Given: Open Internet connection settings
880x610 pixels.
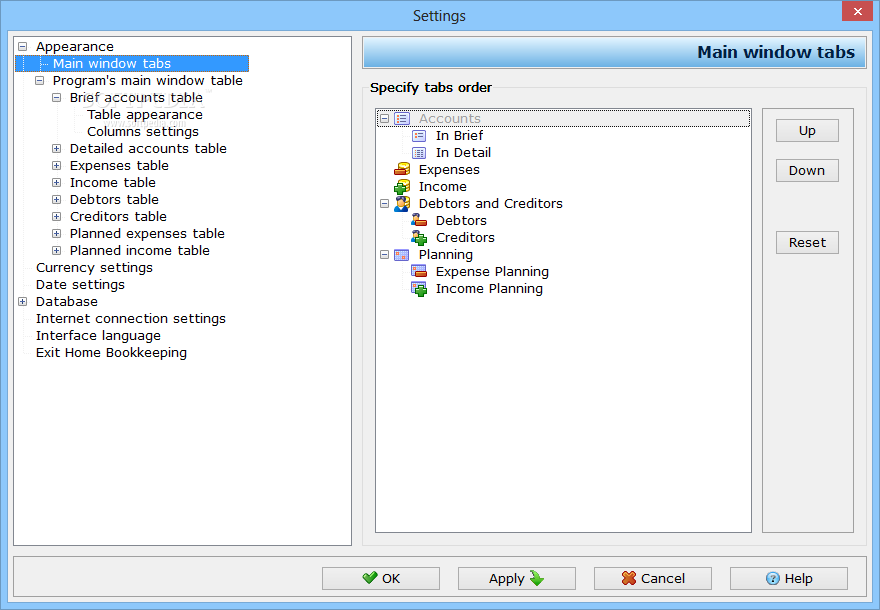Looking at the screenshot, I should pyautogui.click(x=131, y=319).
